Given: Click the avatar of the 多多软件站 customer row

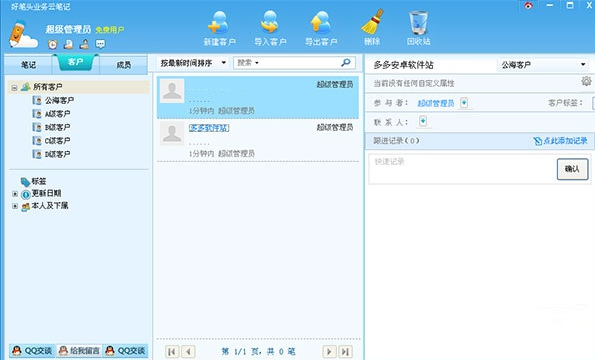Looking at the screenshot, I should pyautogui.click(x=172, y=134).
